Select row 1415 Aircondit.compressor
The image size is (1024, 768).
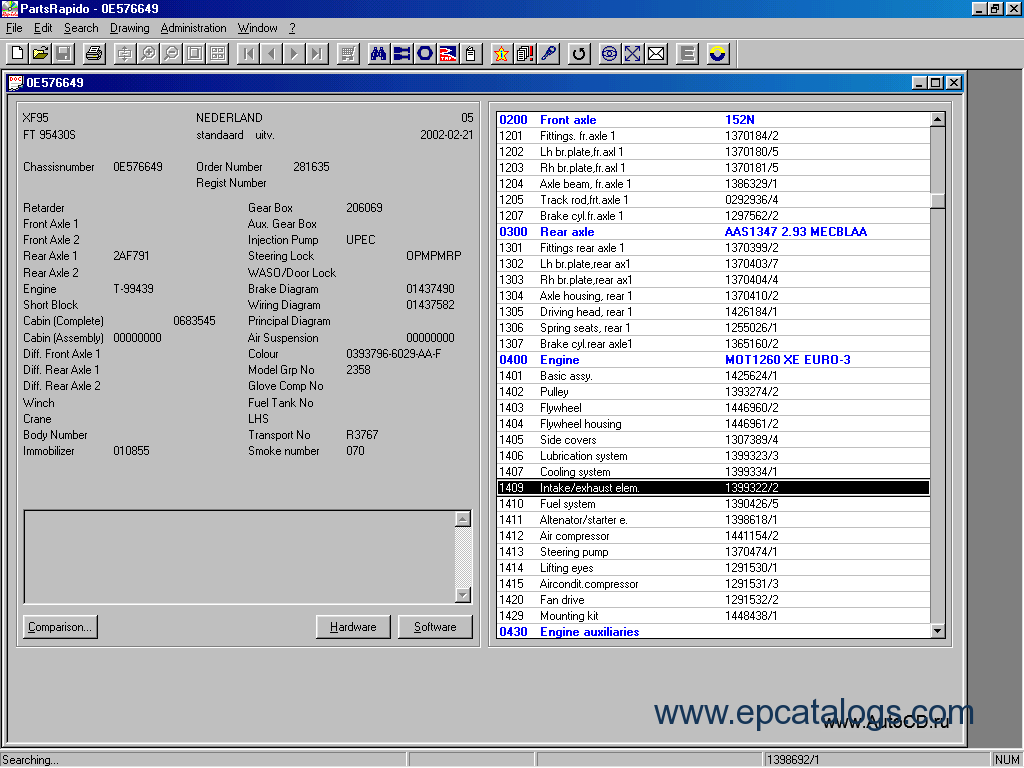tap(713, 584)
